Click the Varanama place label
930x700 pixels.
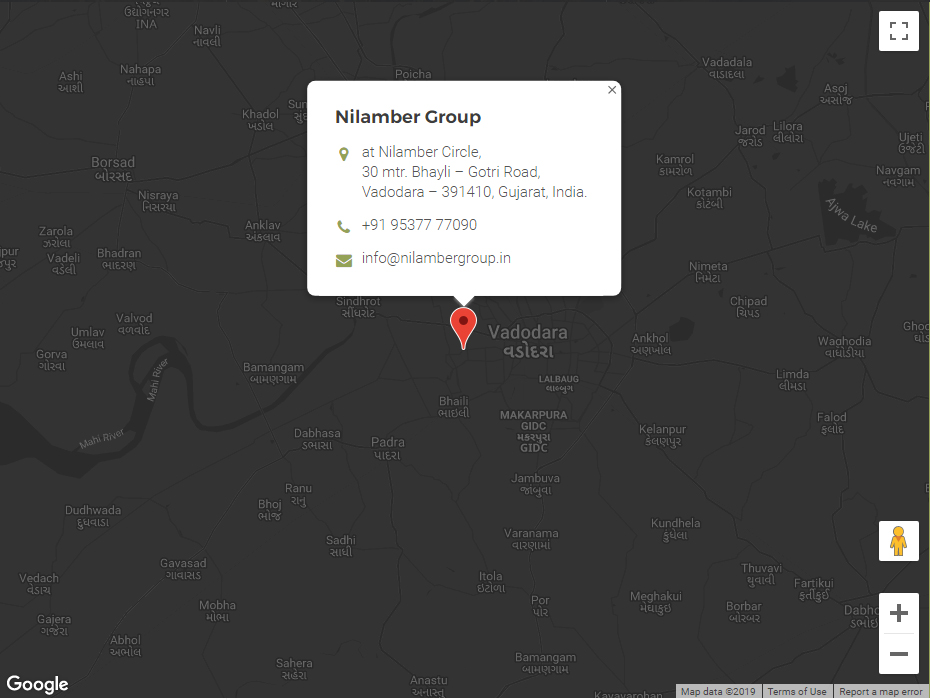[x=531, y=539]
